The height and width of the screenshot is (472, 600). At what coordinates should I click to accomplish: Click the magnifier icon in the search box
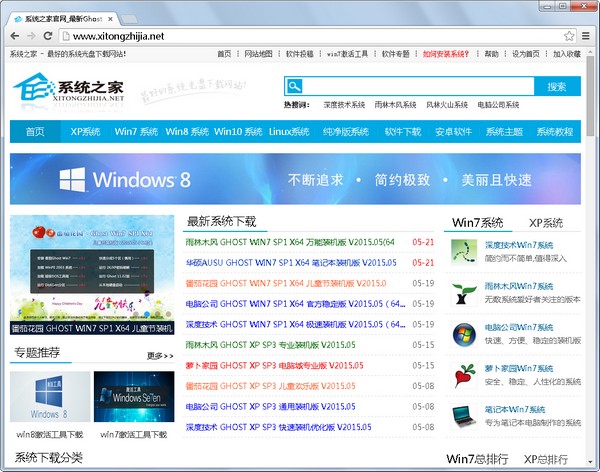click(x=295, y=86)
